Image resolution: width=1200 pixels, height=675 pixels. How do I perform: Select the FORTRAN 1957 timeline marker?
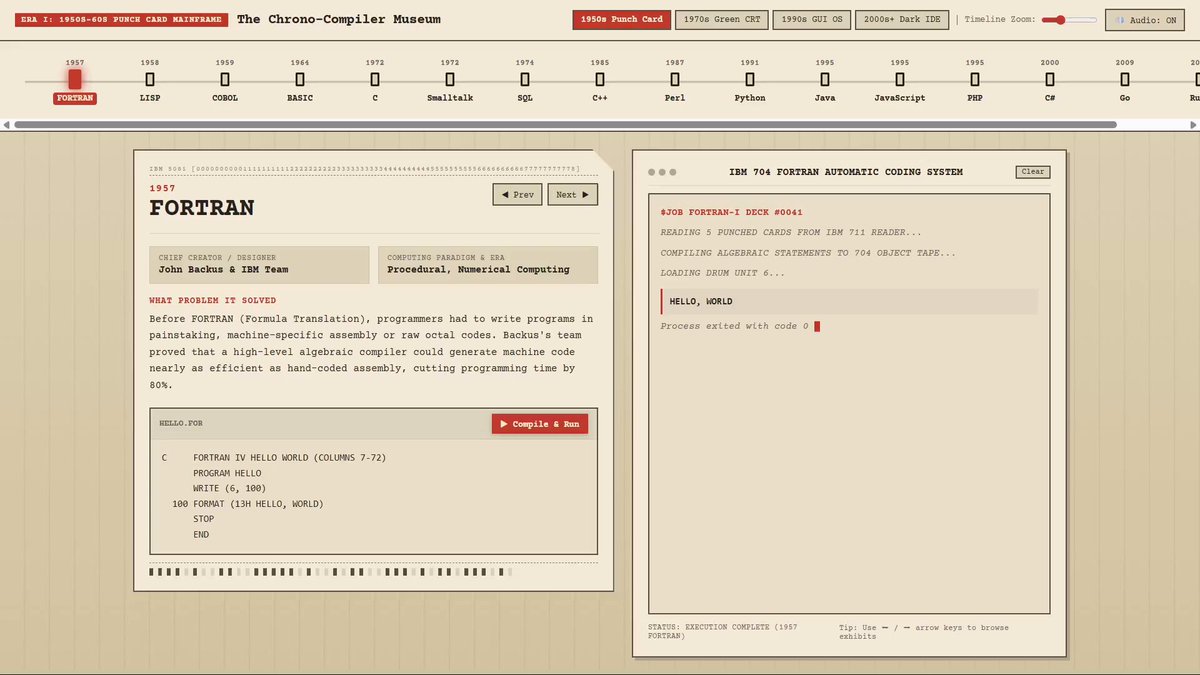click(75, 81)
